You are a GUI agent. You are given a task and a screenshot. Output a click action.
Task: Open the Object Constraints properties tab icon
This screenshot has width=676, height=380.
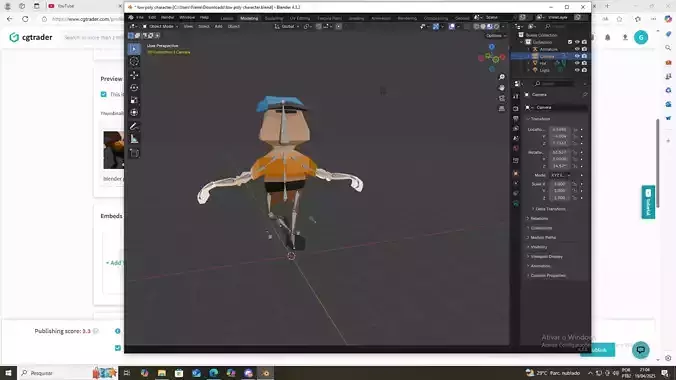pos(516,193)
